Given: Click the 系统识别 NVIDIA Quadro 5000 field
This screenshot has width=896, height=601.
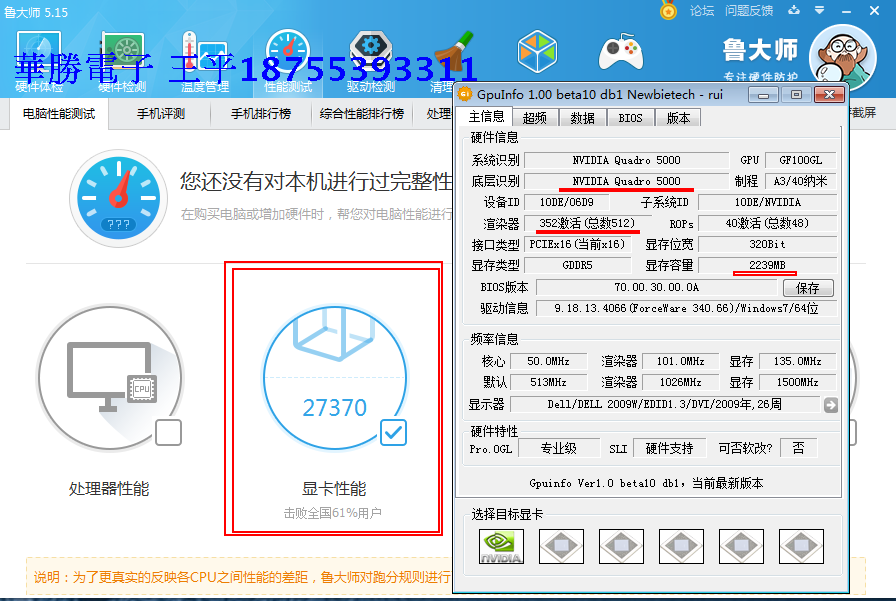Looking at the screenshot, I should pyautogui.click(x=626, y=160).
